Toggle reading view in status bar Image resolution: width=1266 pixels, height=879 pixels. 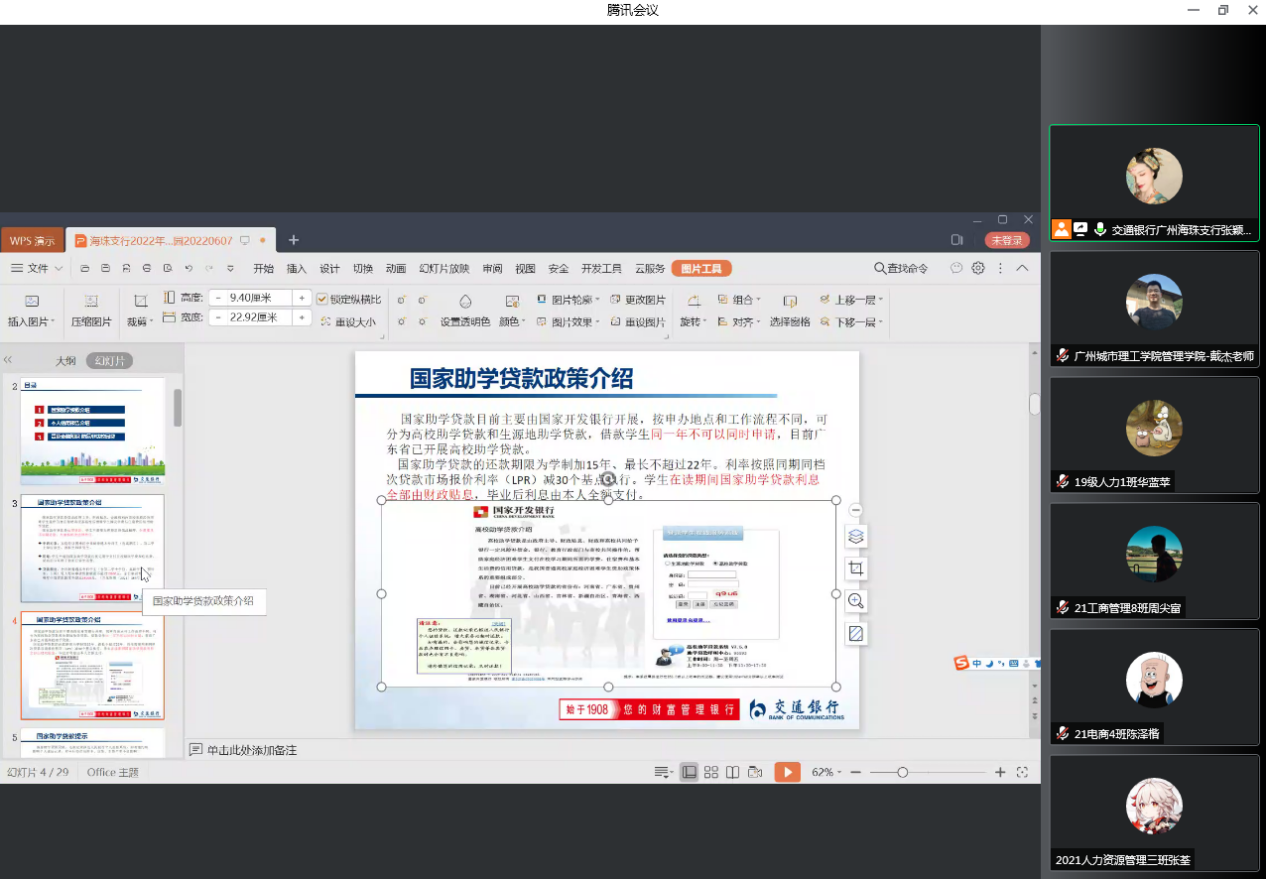733,772
